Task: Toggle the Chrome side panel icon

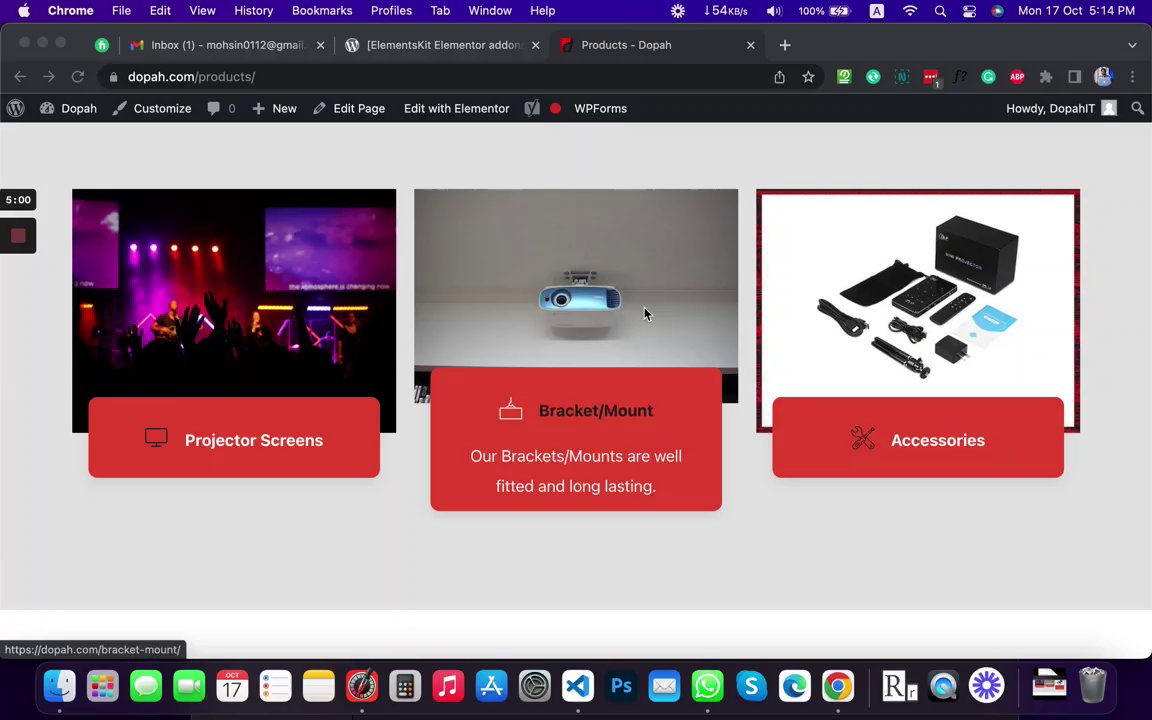Action: pos(1074,76)
